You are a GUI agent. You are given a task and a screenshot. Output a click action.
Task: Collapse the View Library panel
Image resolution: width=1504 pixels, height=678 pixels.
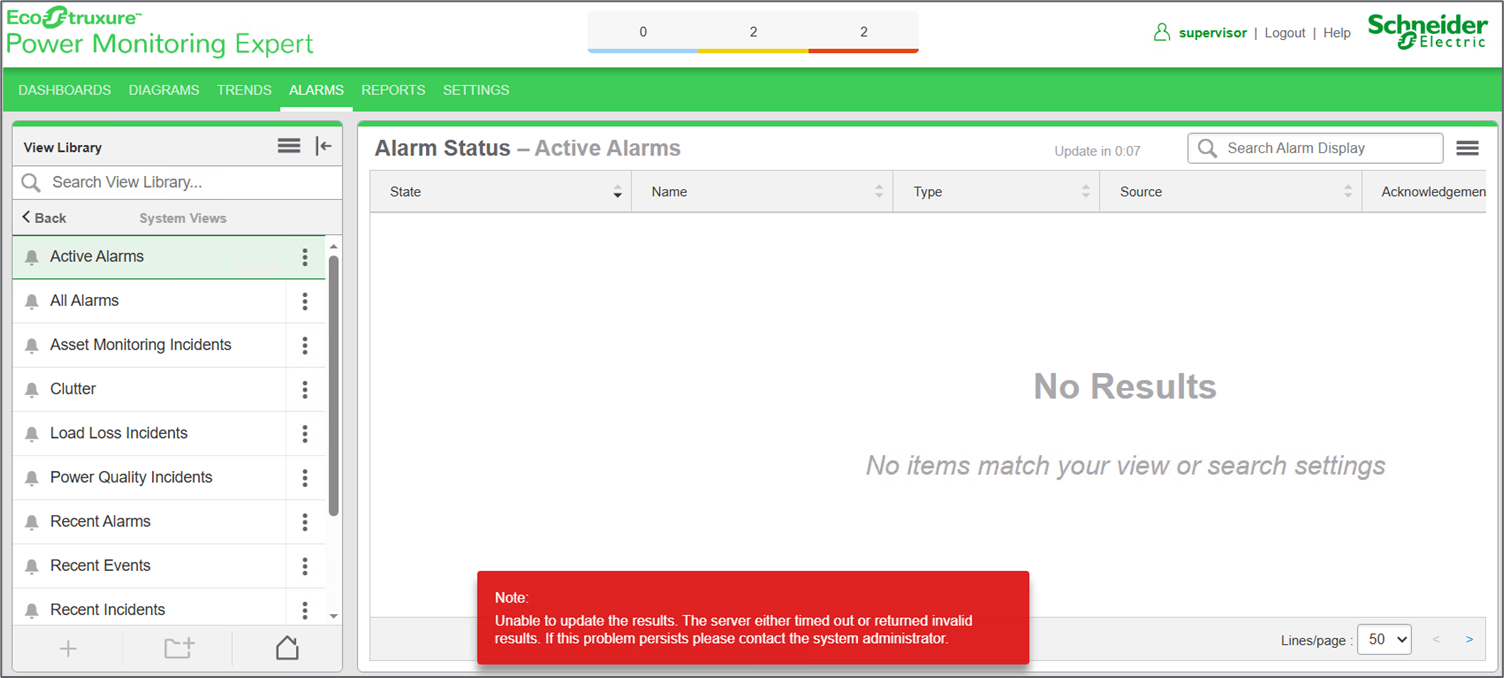point(323,146)
